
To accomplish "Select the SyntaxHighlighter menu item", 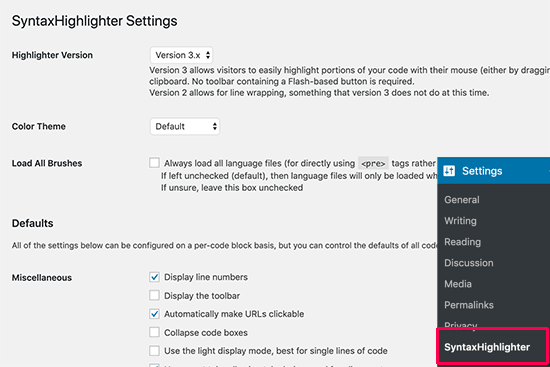I will pyautogui.click(x=487, y=347).
